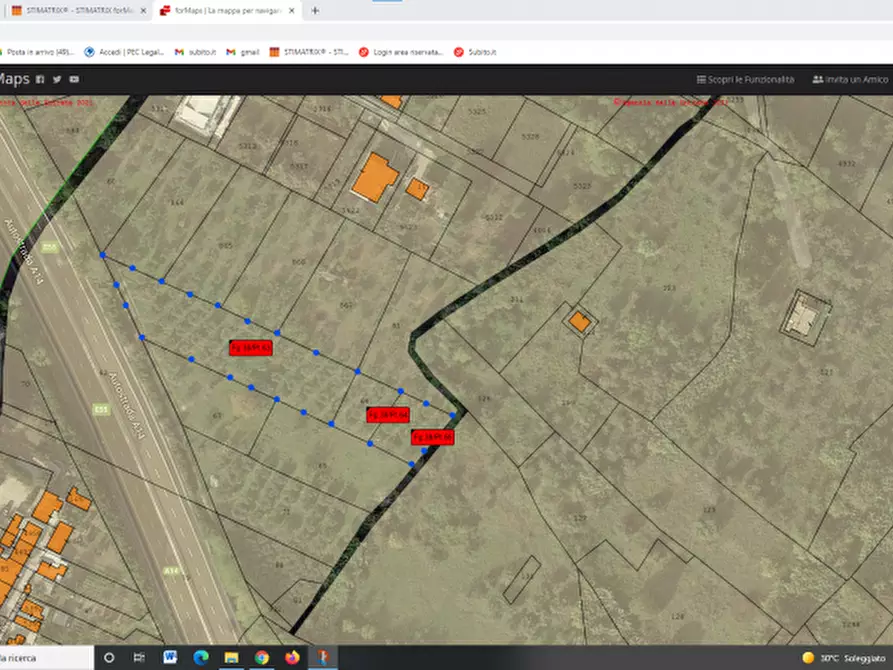Click the Windows Task View icon
Screen dimensions: 893x670
point(139,657)
